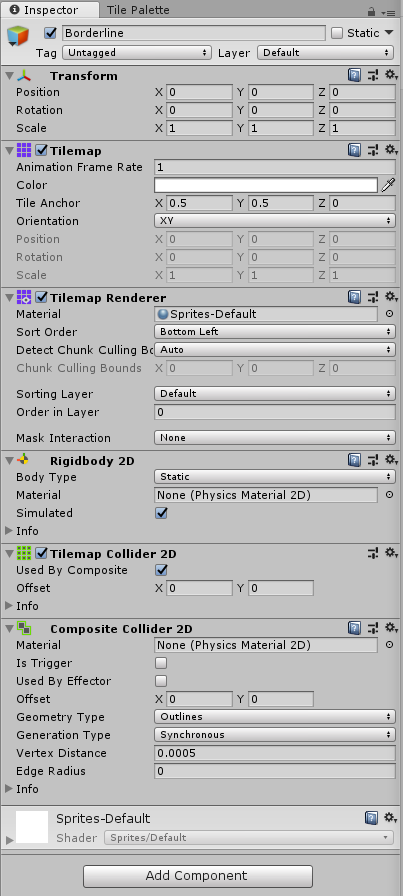
Task: Open Tilemap preset selector icon
Action: pyautogui.click(x=373, y=150)
